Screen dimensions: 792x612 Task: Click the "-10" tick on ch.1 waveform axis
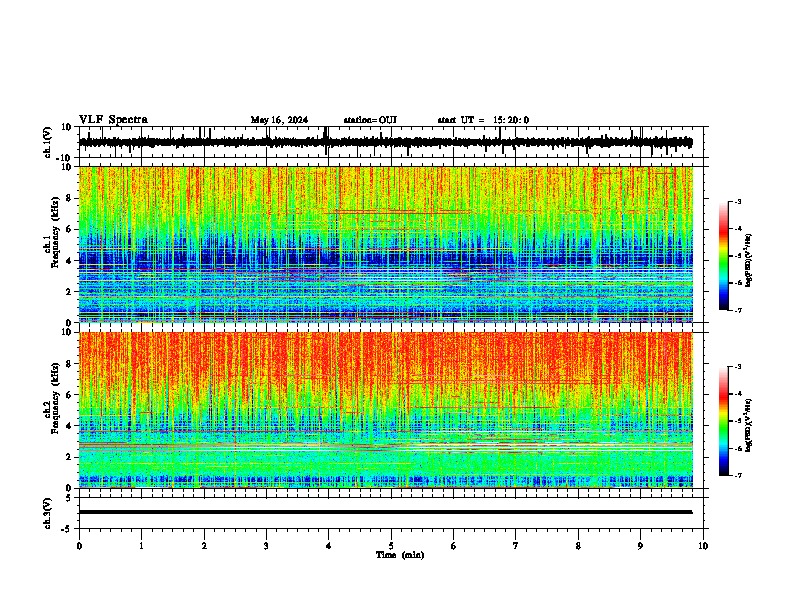(65, 158)
